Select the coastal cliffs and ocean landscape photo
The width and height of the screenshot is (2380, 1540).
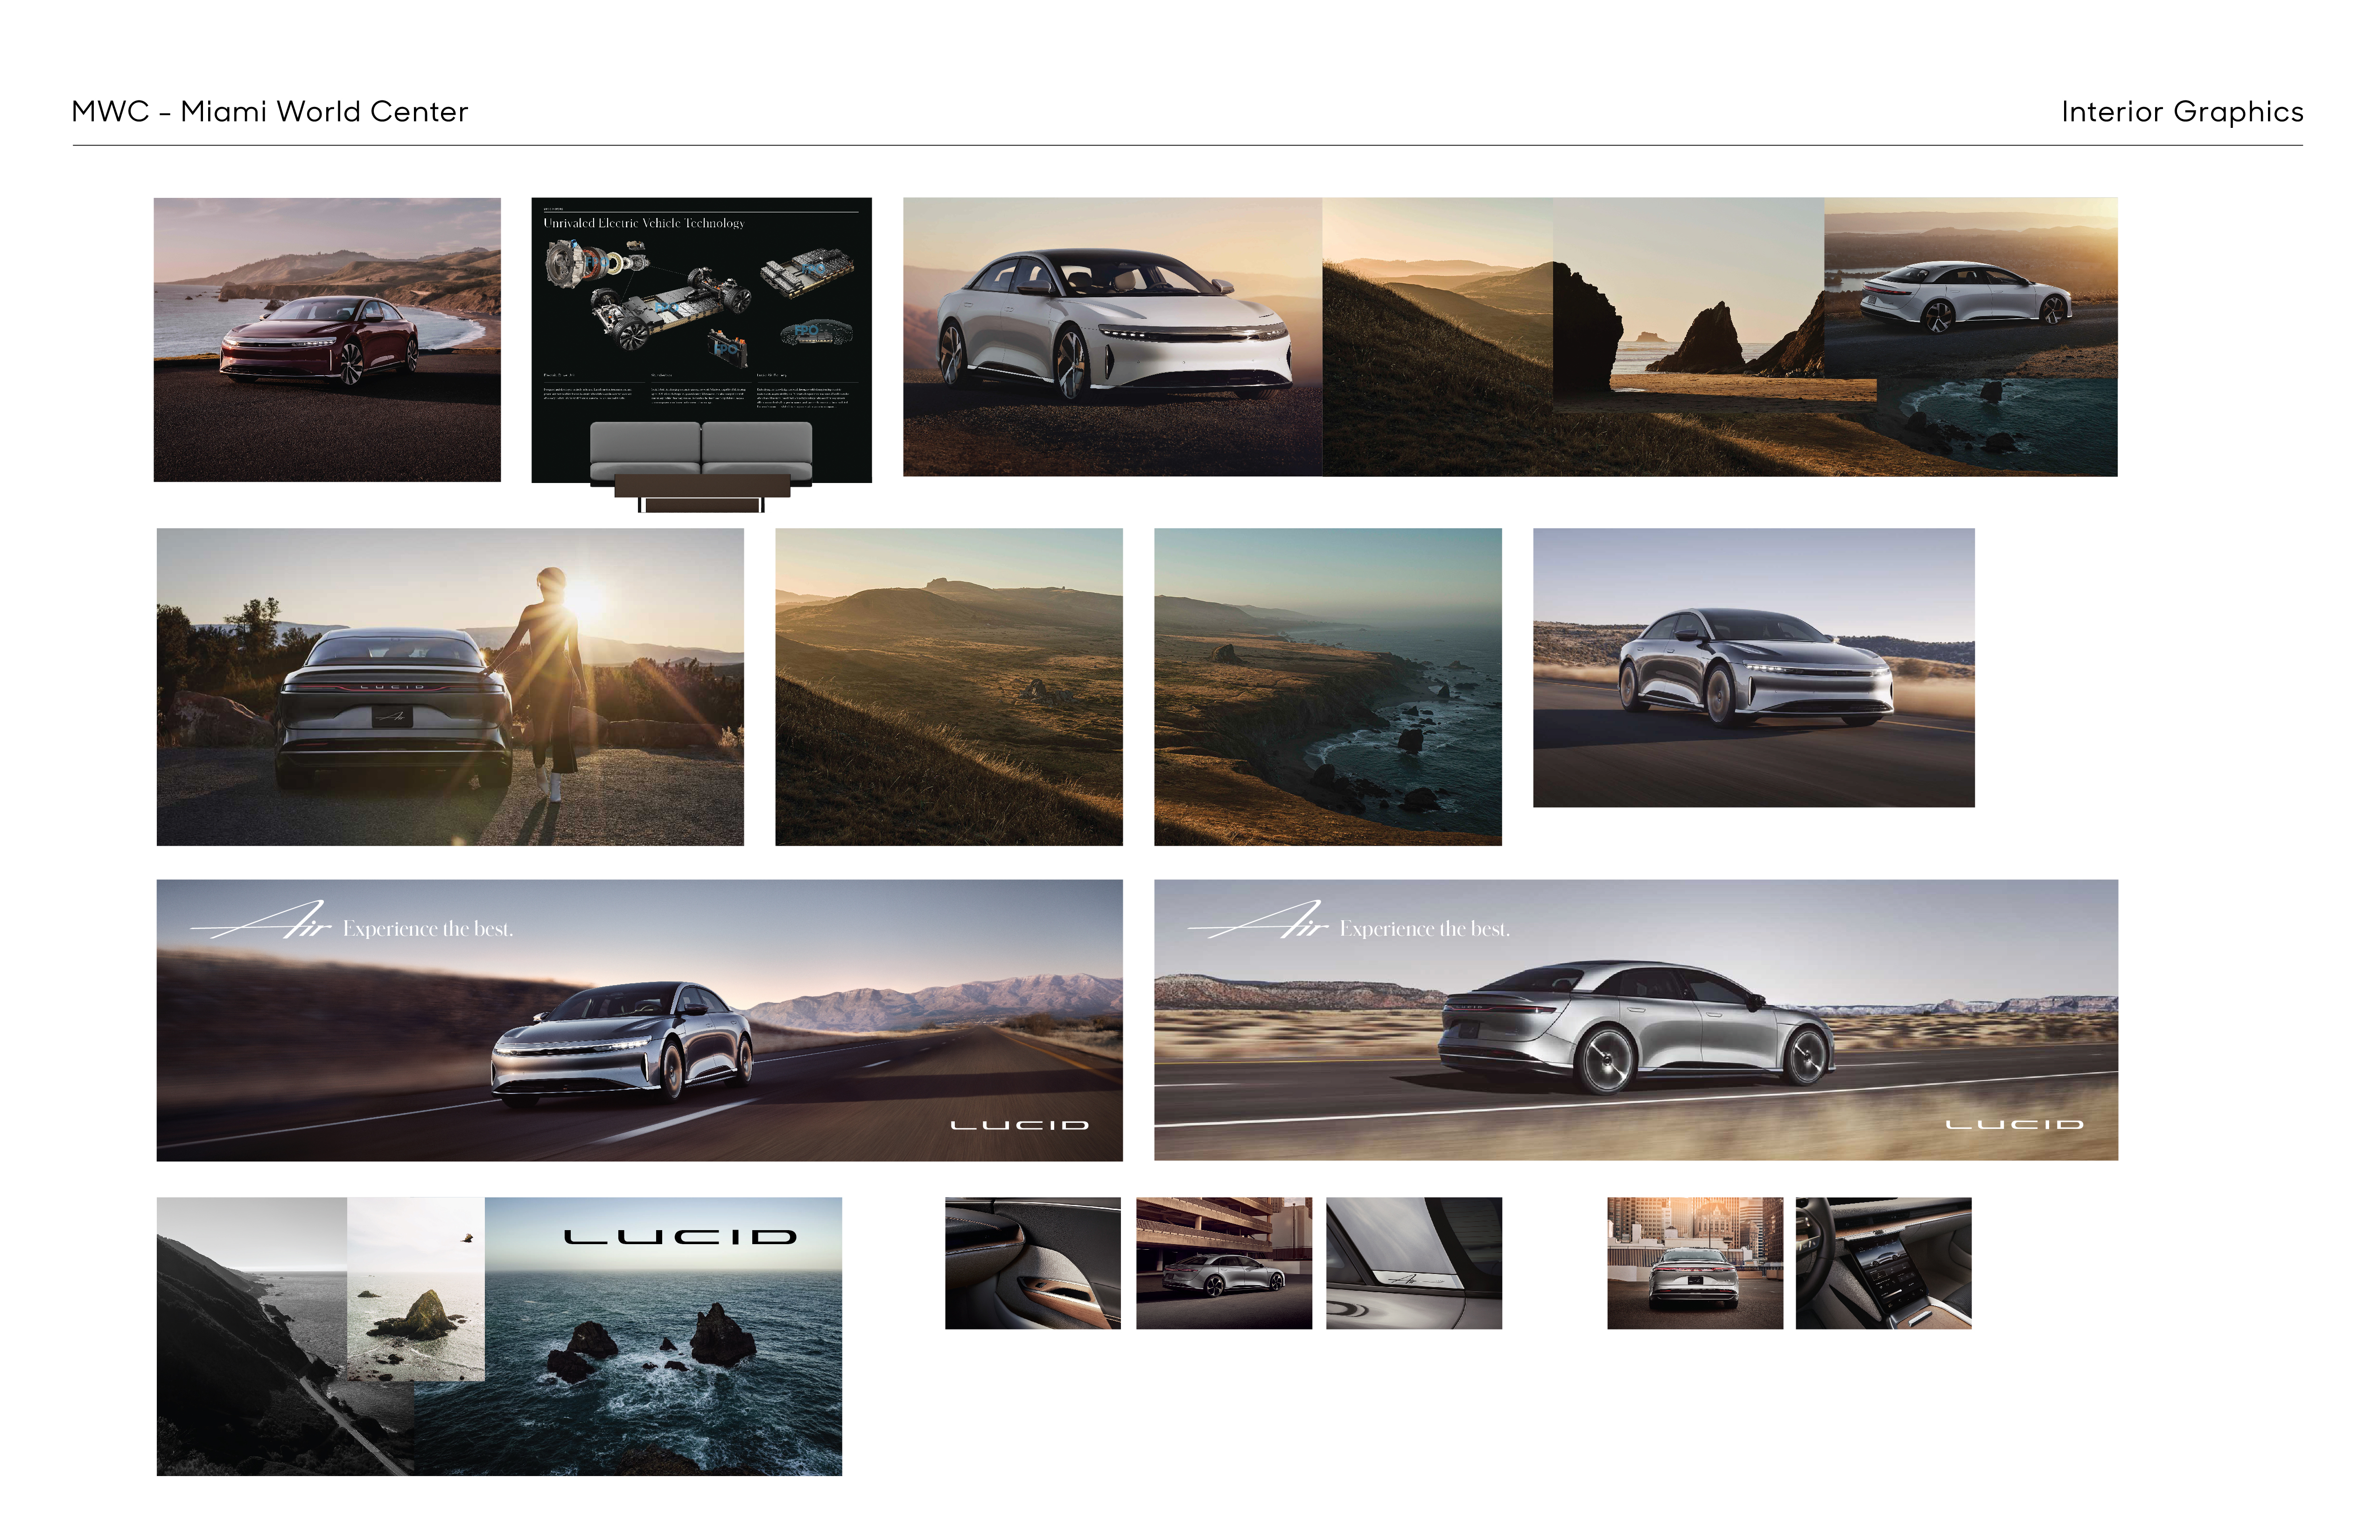(x=1328, y=687)
